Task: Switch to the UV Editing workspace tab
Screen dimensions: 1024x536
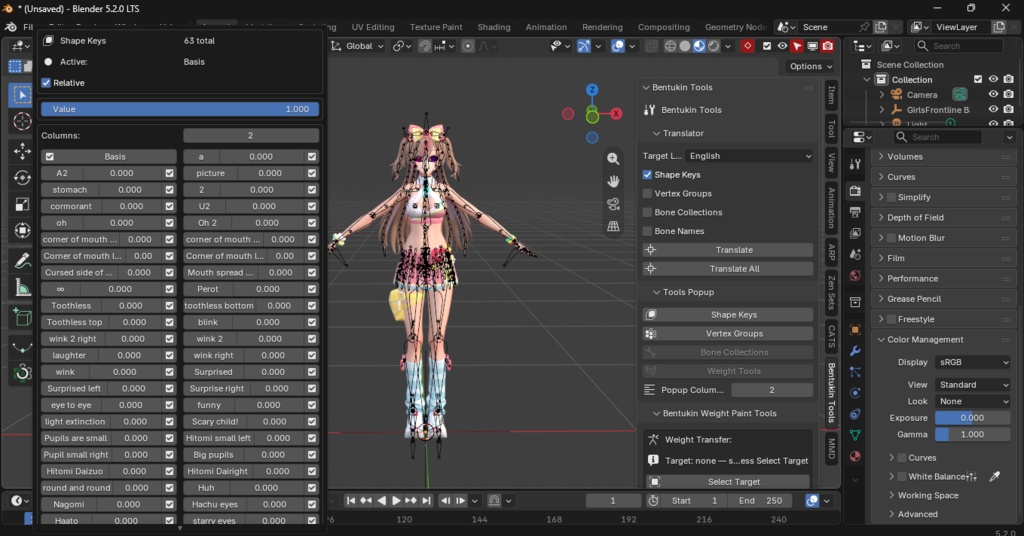Action: pos(372,27)
